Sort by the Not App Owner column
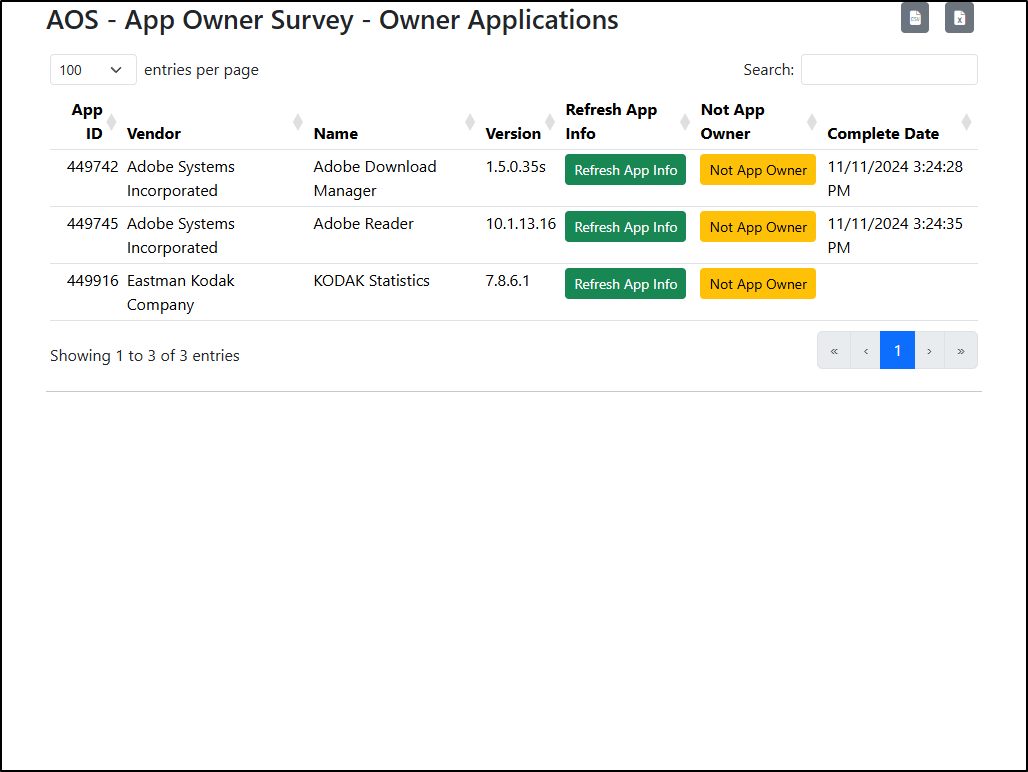 tap(759, 122)
